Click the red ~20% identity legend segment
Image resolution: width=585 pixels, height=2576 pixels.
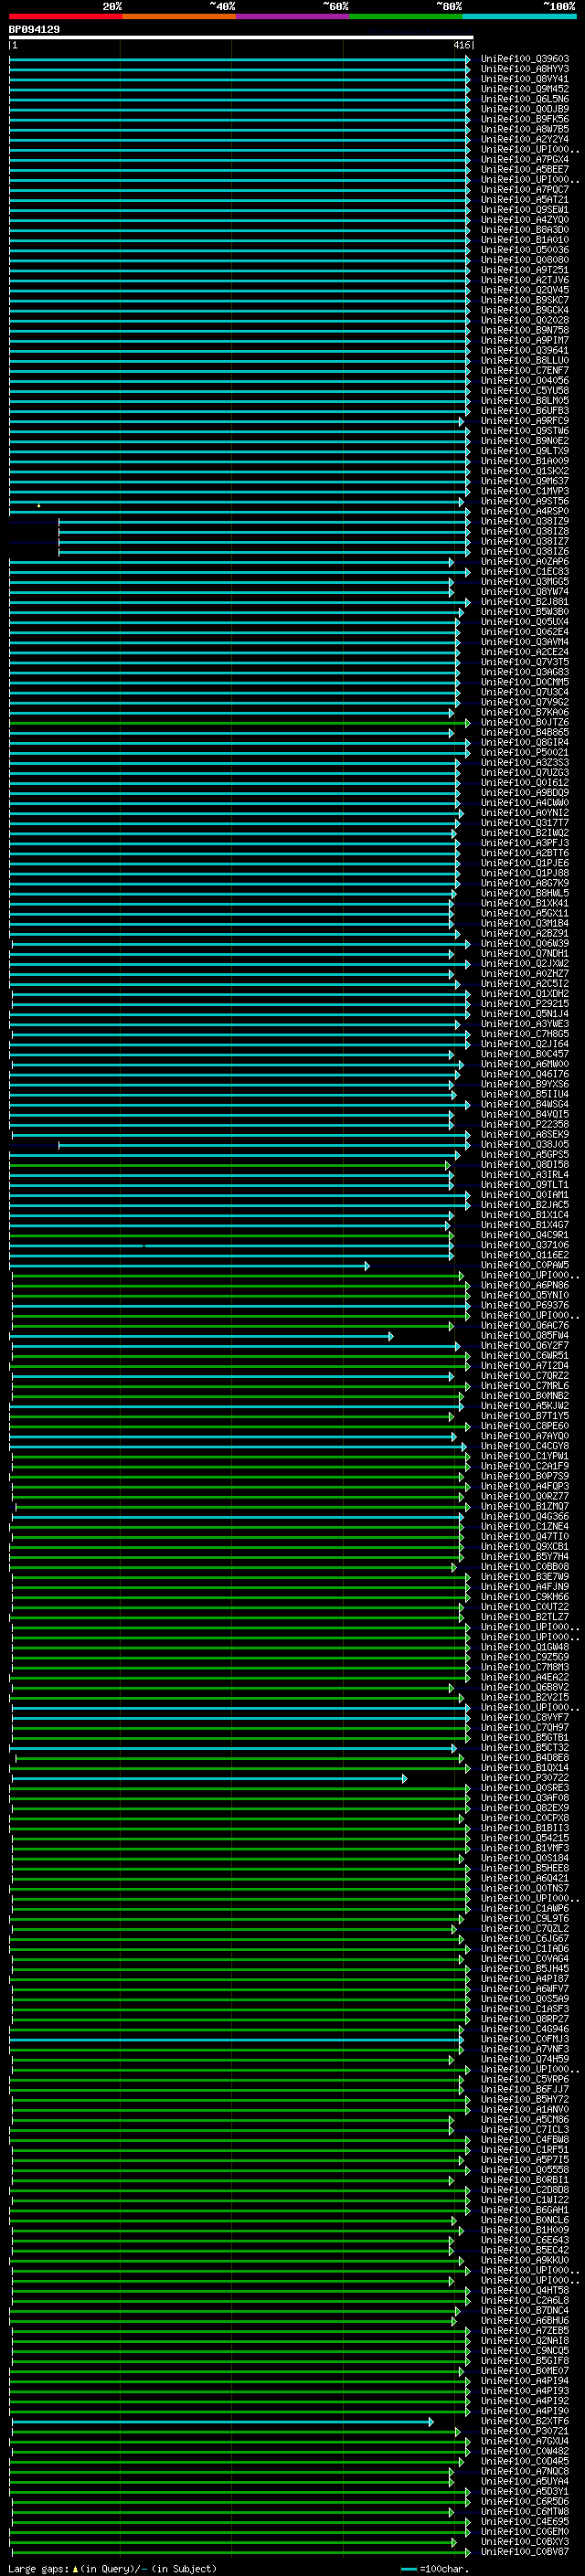(65, 16)
